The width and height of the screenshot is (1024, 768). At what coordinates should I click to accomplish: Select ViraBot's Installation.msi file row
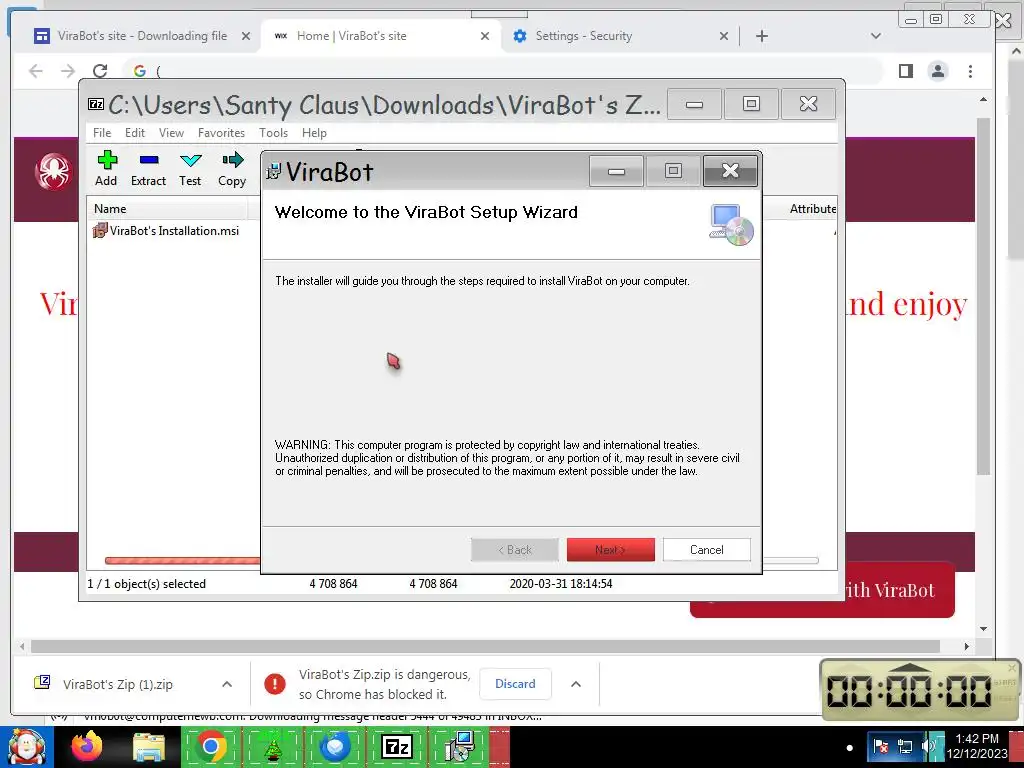tap(167, 231)
